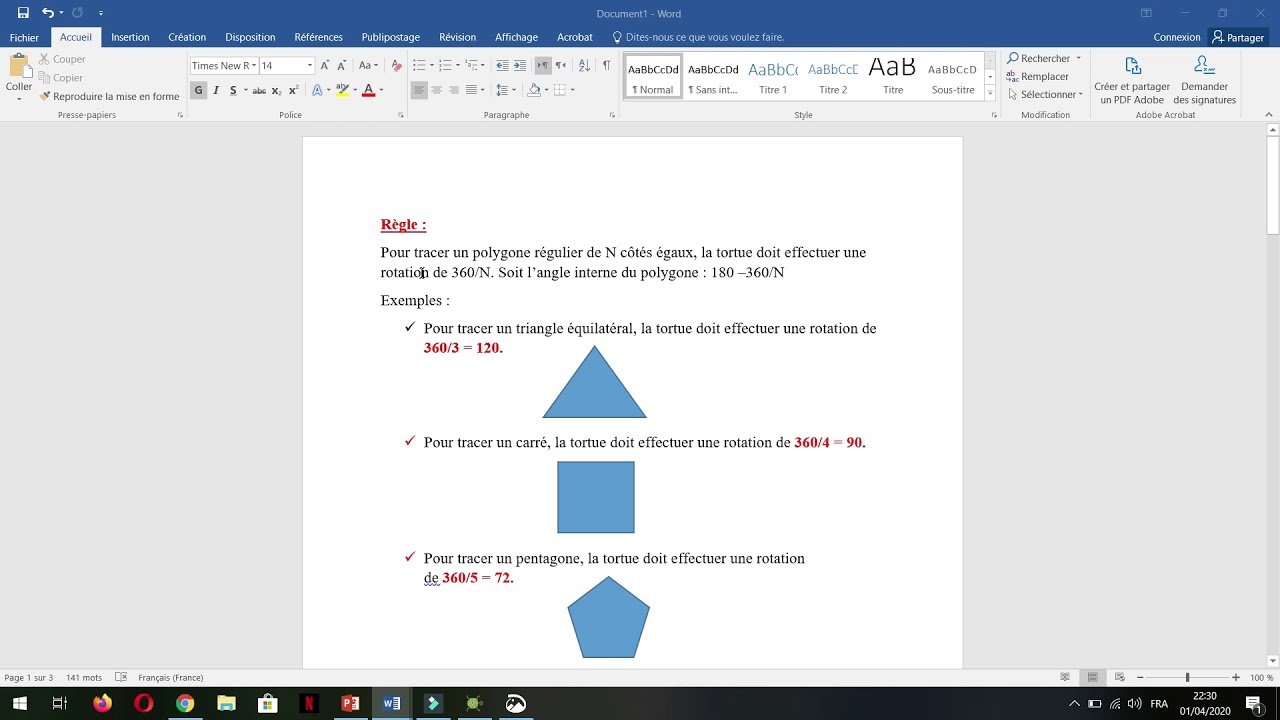The width and height of the screenshot is (1280, 720).
Task: Undo the last action
Action: 47,13
